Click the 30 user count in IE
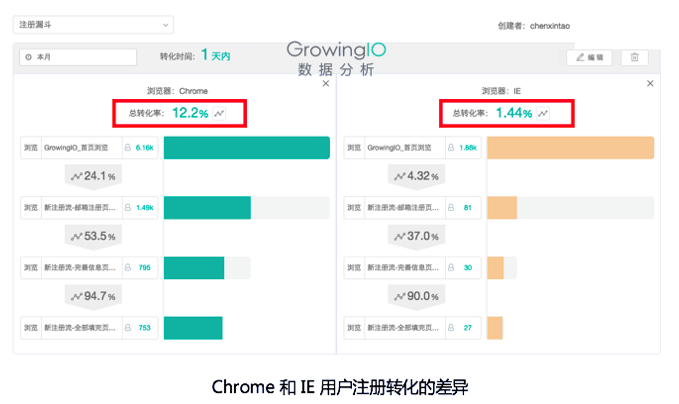 pyautogui.click(x=468, y=268)
